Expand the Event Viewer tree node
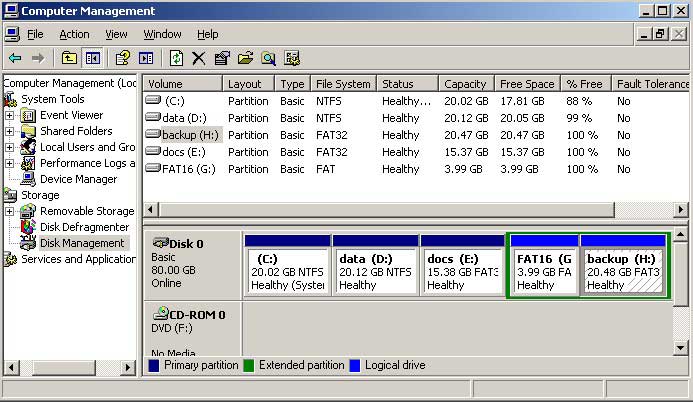The width and height of the screenshot is (693, 402). 10,115
